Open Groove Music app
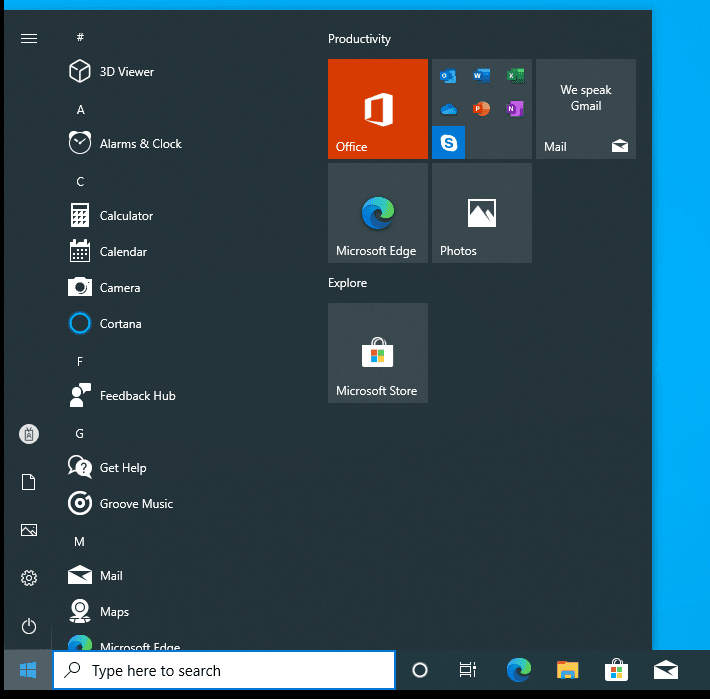Screen dimensions: 710x699 click(x=135, y=504)
